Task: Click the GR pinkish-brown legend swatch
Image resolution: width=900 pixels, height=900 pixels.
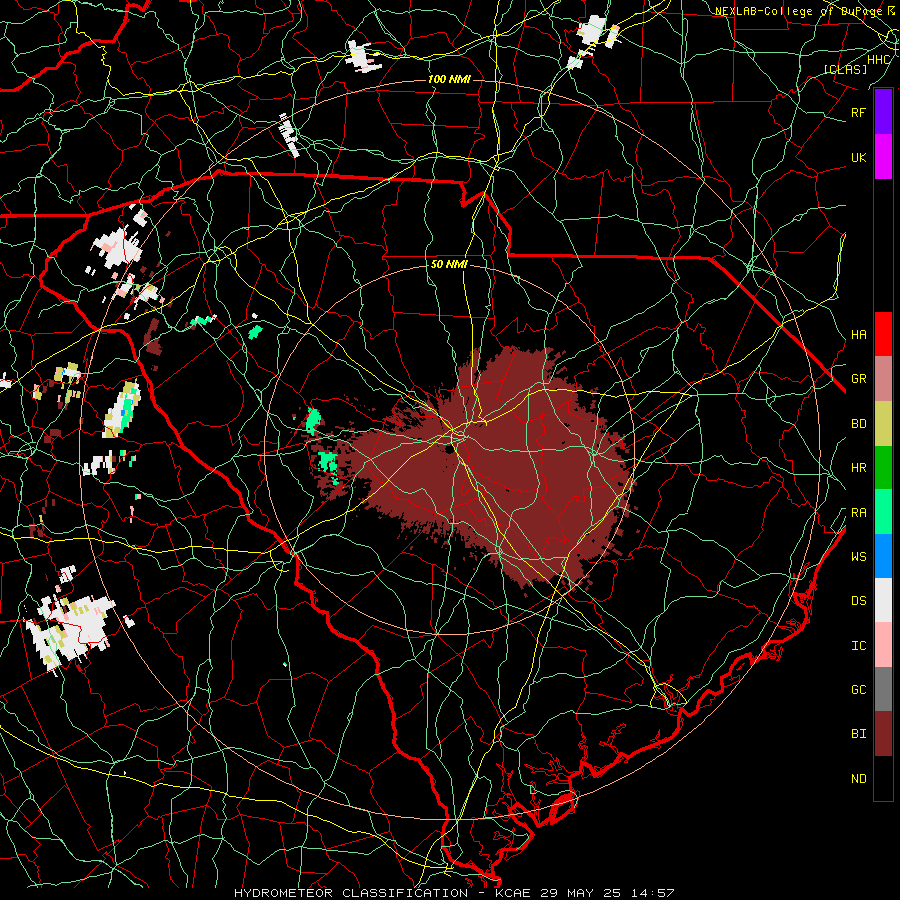Action: 883,379
